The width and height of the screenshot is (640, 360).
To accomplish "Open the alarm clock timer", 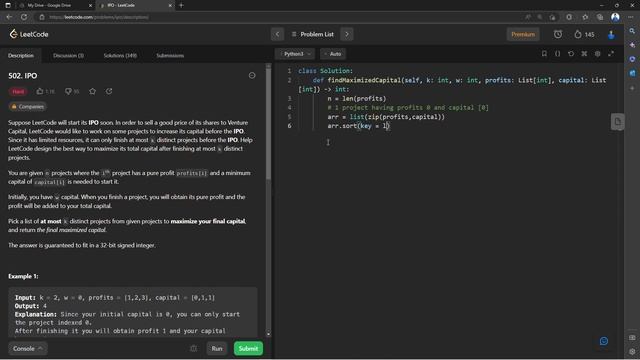I will [558, 34].
